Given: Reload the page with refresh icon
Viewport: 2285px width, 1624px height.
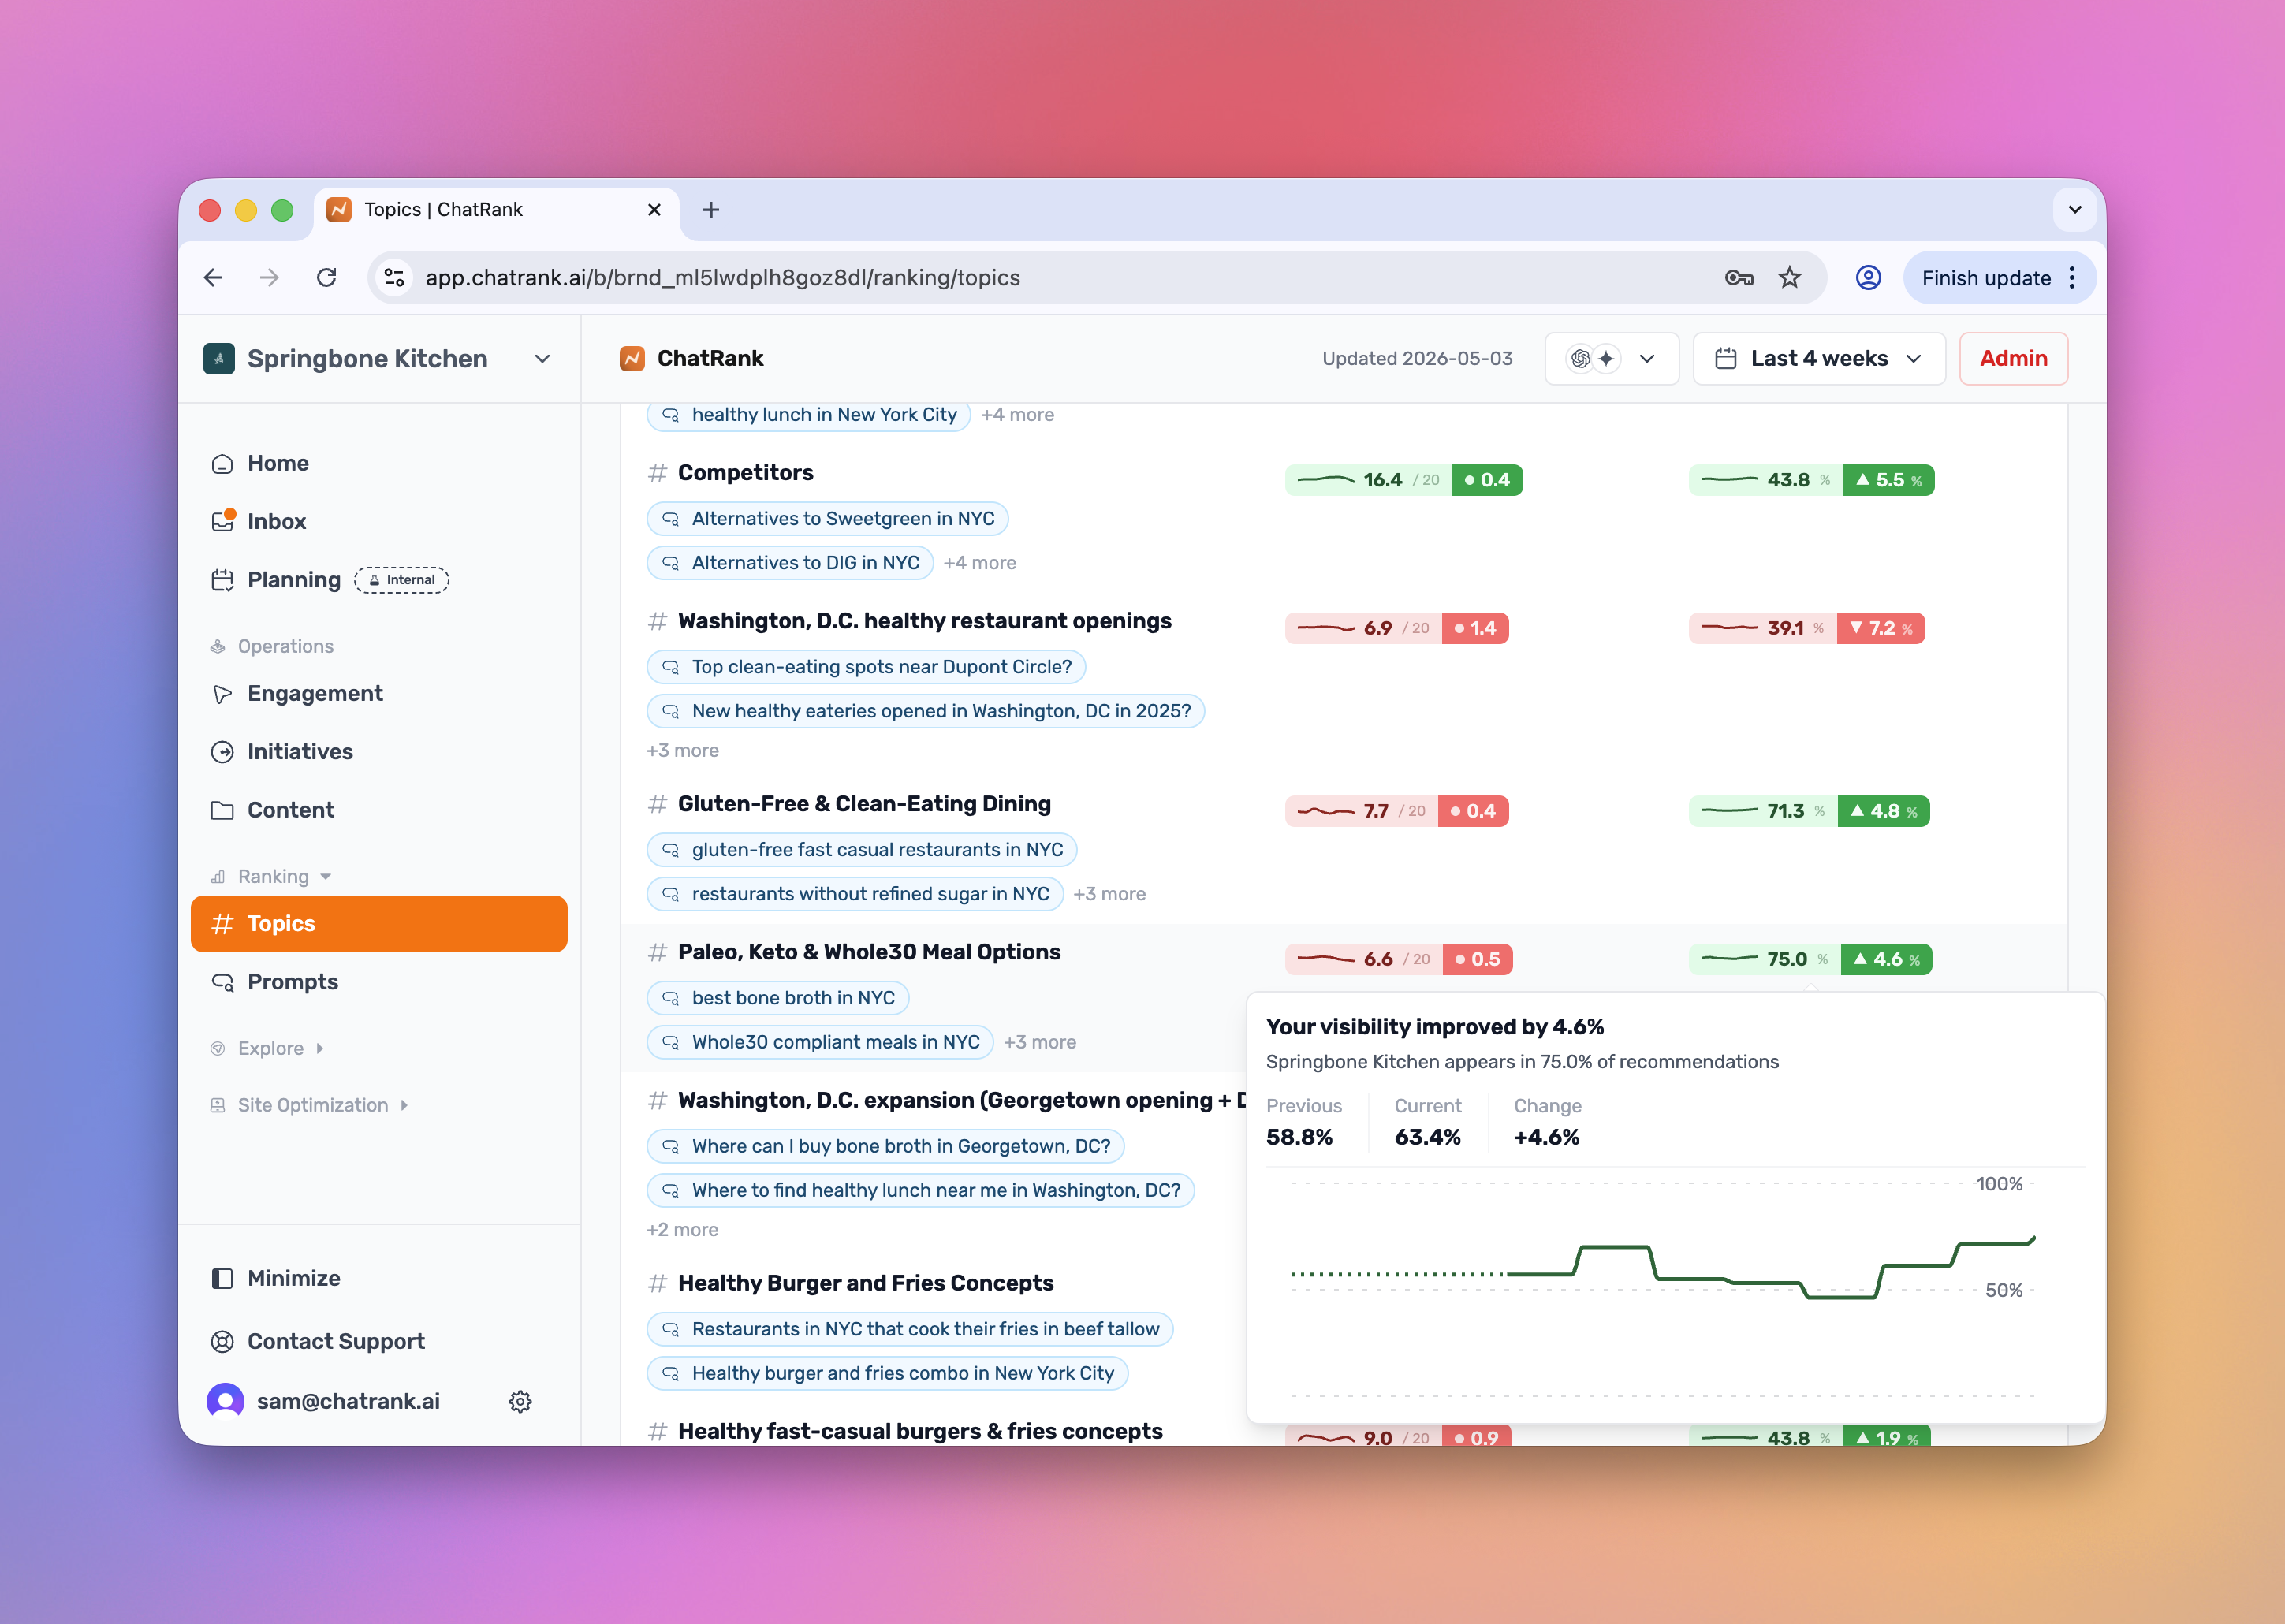Looking at the screenshot, I should click(x=326, y=278).
